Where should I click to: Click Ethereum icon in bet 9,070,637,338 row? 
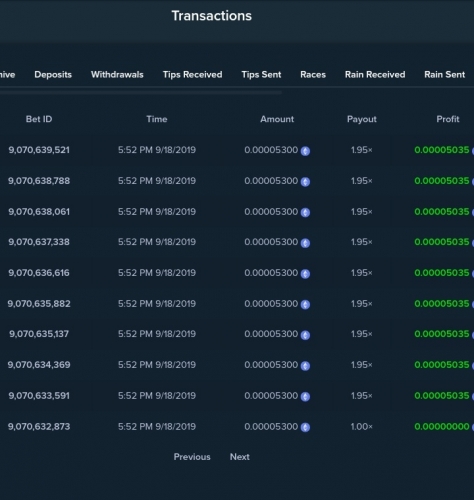pyautogui.click(x=305, y=243)
